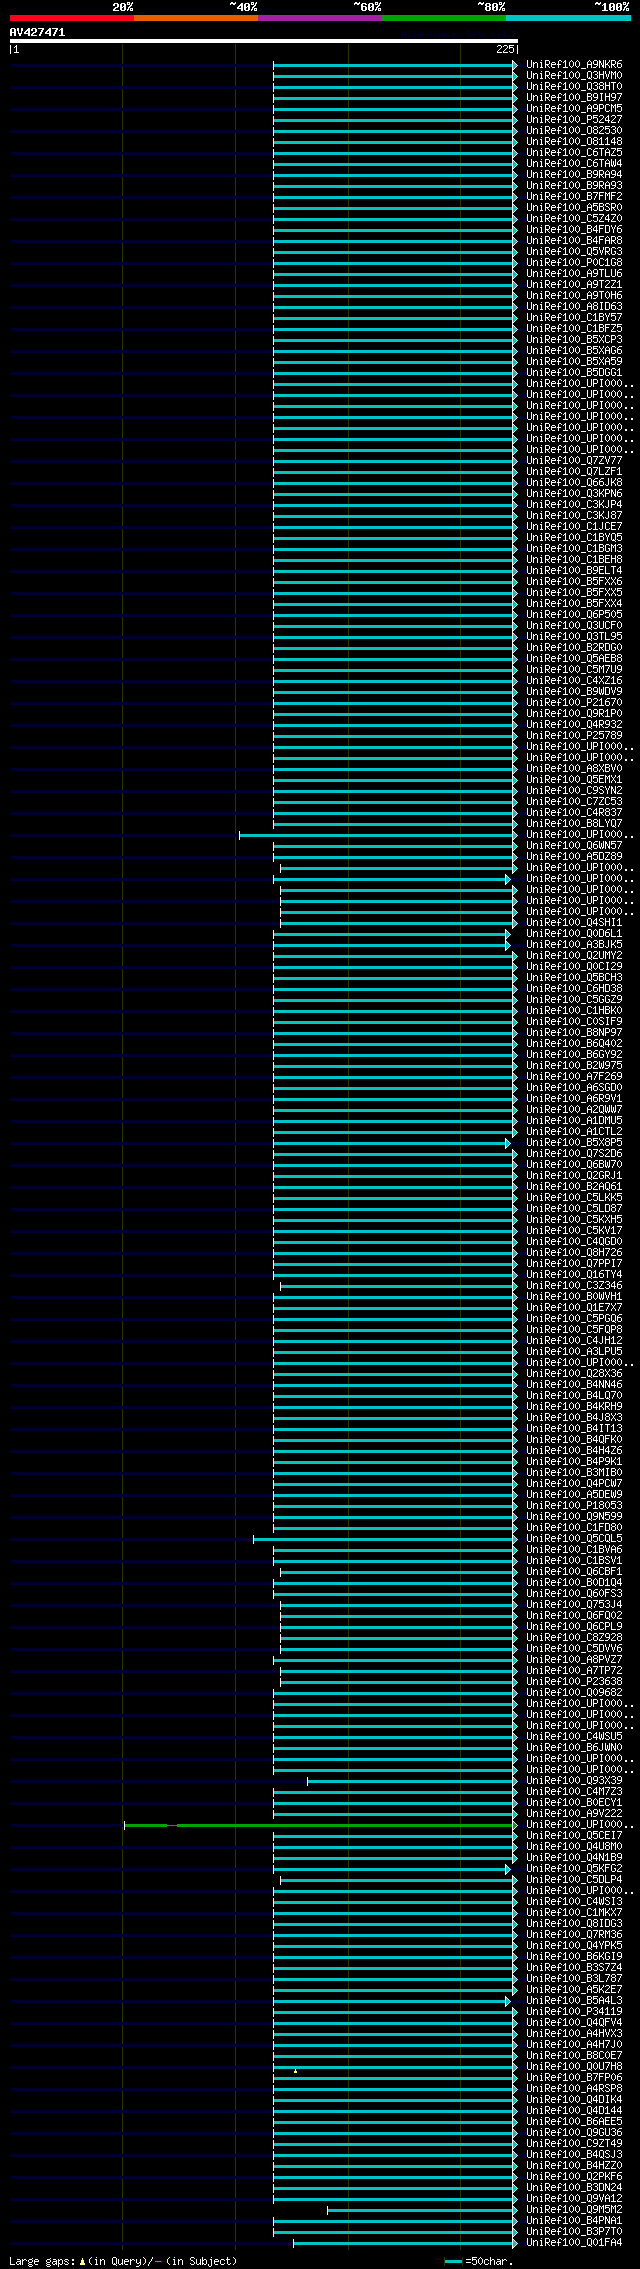
Task: Click label UniRef100_B7FP06
Action: coord(574,2078)
